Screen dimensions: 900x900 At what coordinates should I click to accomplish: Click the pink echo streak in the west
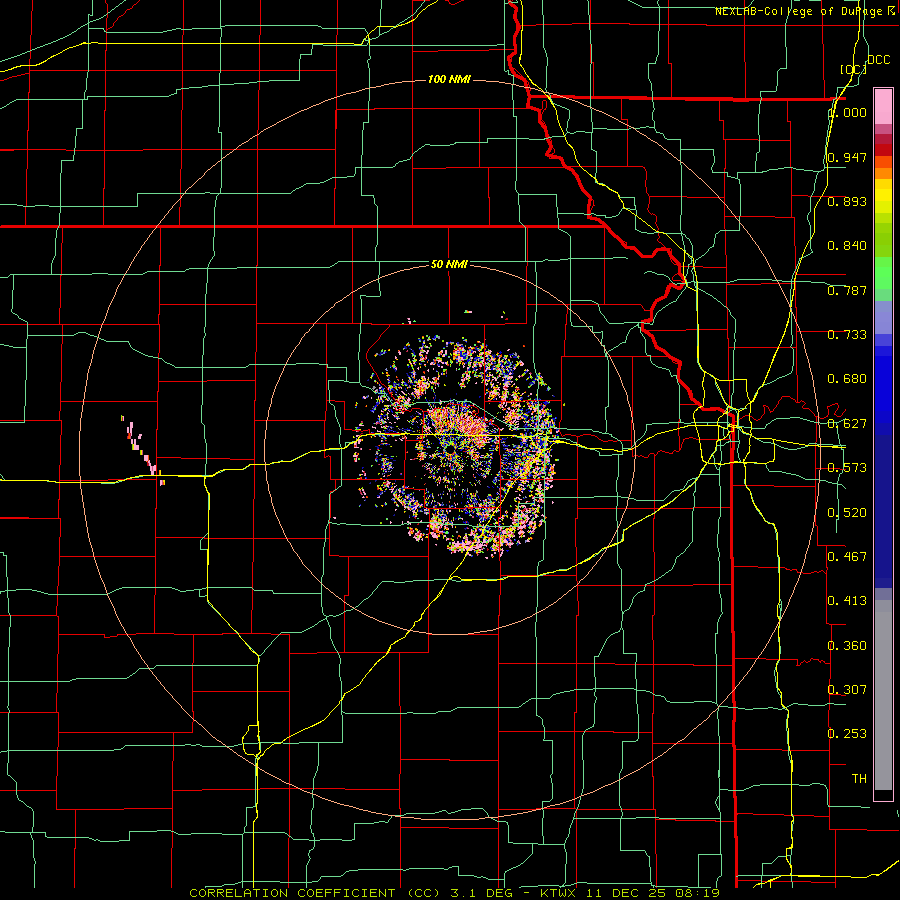[143, 451]
